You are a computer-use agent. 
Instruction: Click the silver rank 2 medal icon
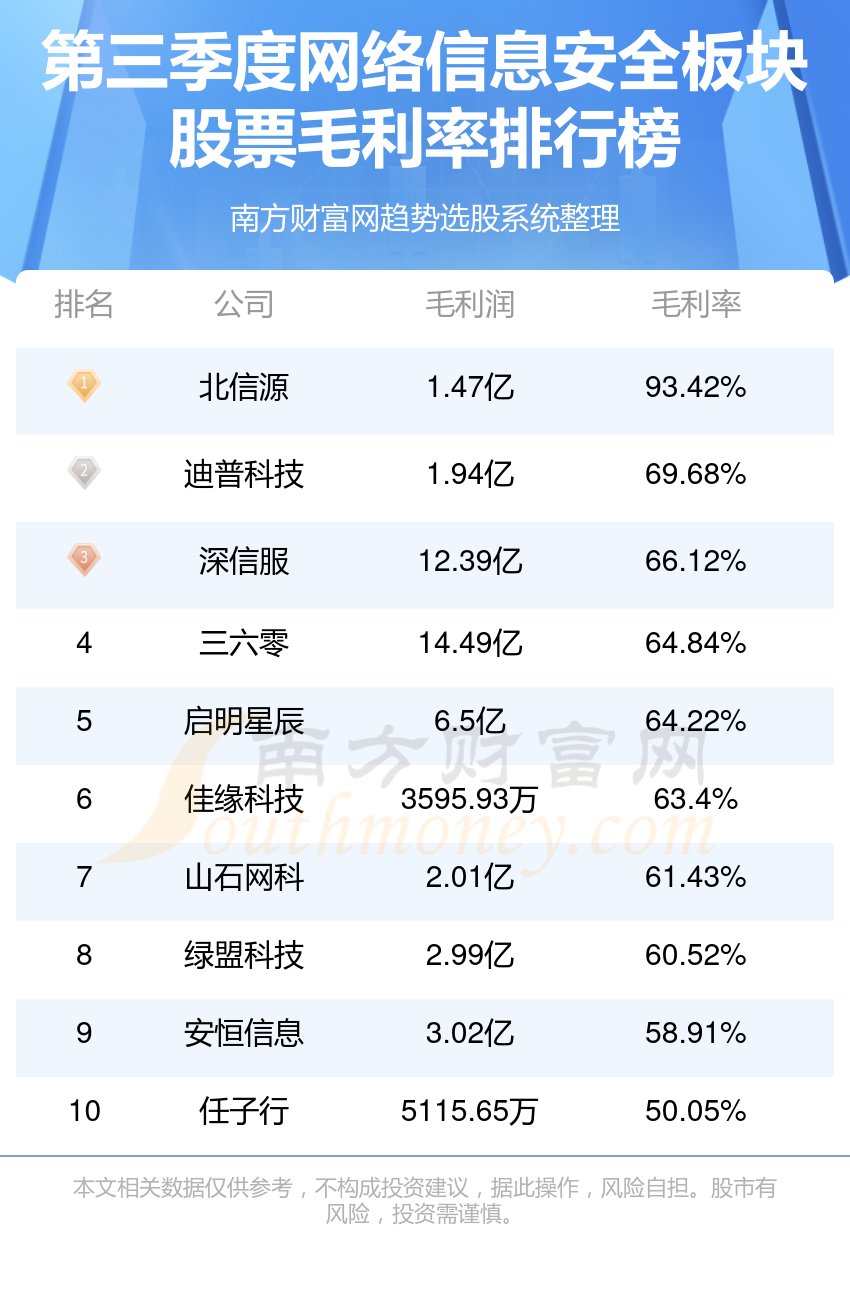pyautogui.click(x=84, y=472)
